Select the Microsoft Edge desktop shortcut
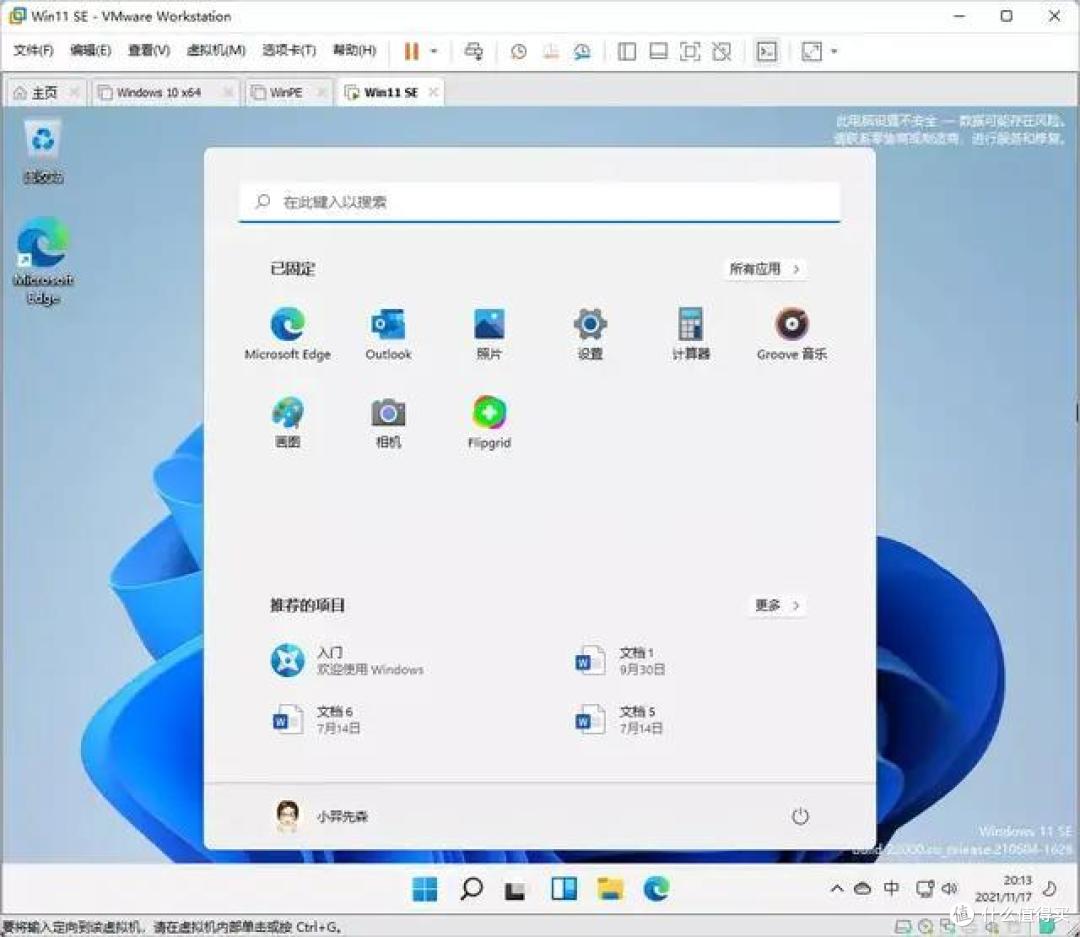 click(43, 262)
